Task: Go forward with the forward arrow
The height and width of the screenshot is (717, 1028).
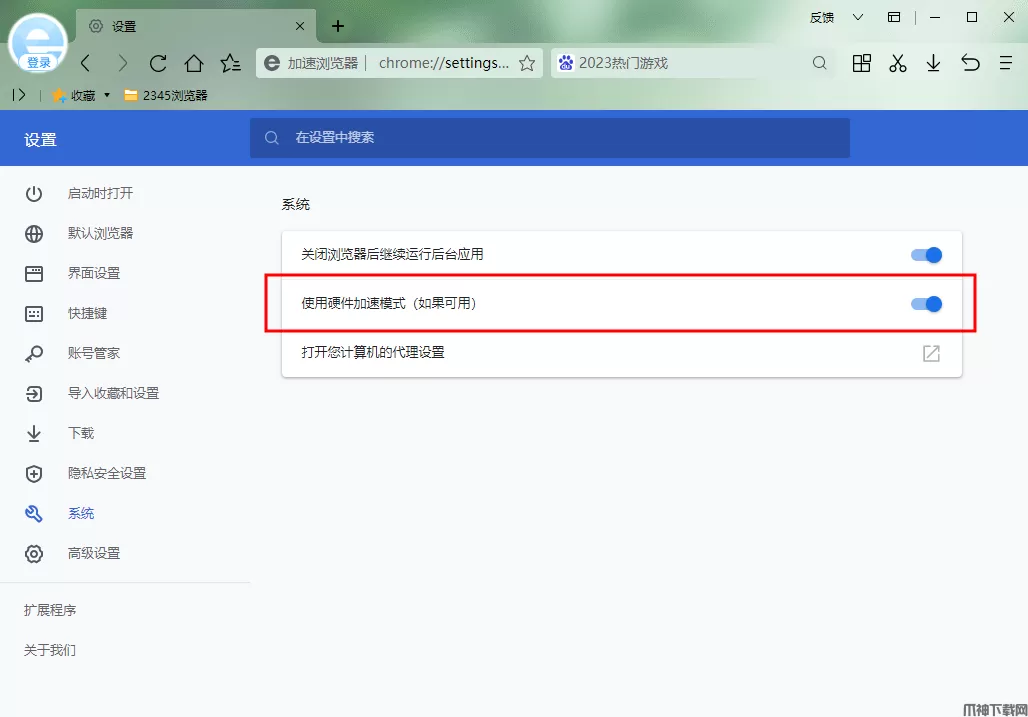Action: click(x=123, y=63)
